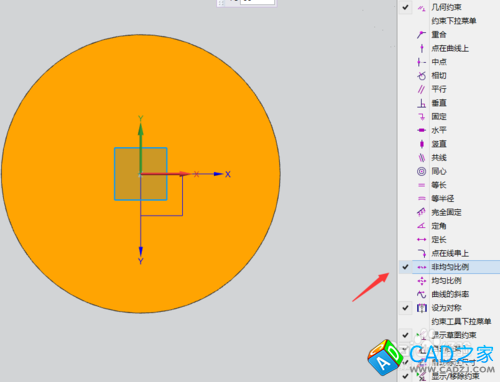Choose the 完全固定 fully fixed icon
Viewport: 500px width, 382px height.
coord(421,212)
